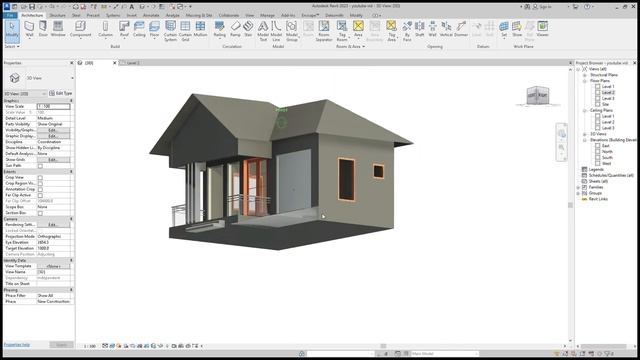The width and height of the screenshot is (640, 360).
Task: Click Edit for Rendering Settings
Action: [53, 225]
